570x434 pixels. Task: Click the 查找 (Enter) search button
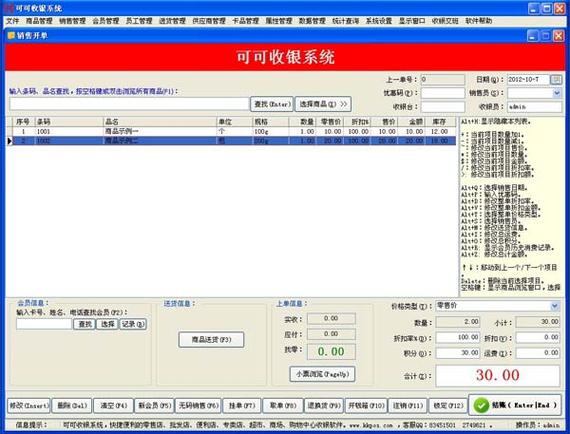tap(272, 104)
